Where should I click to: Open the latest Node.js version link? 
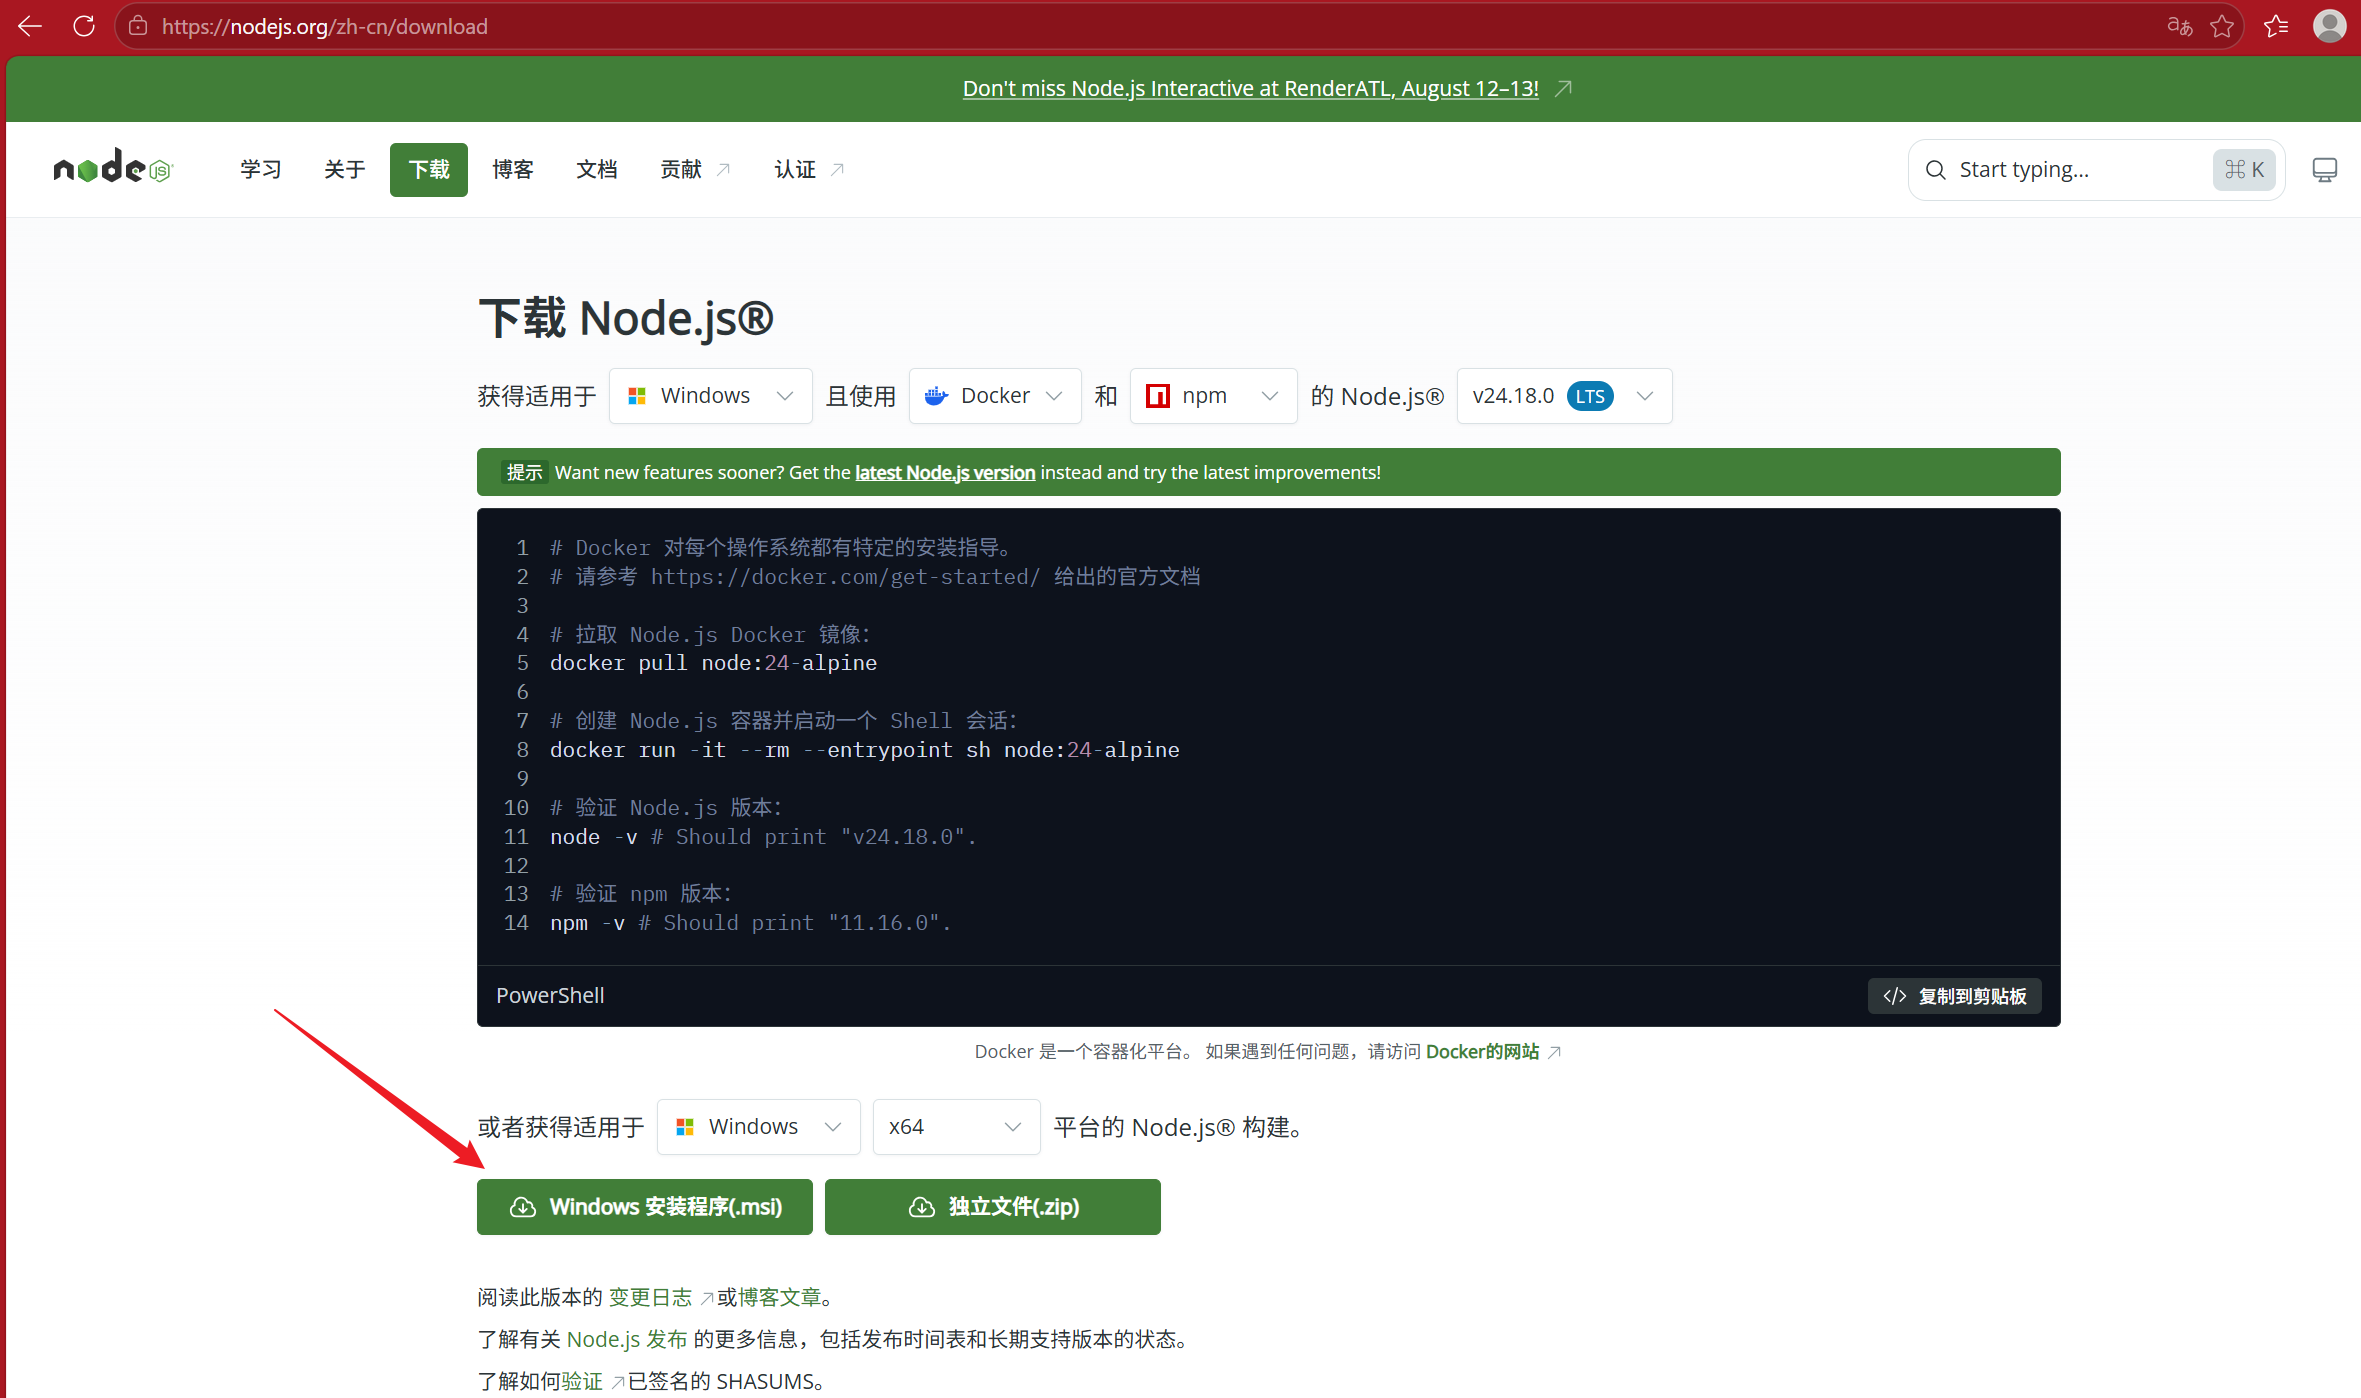945,472
